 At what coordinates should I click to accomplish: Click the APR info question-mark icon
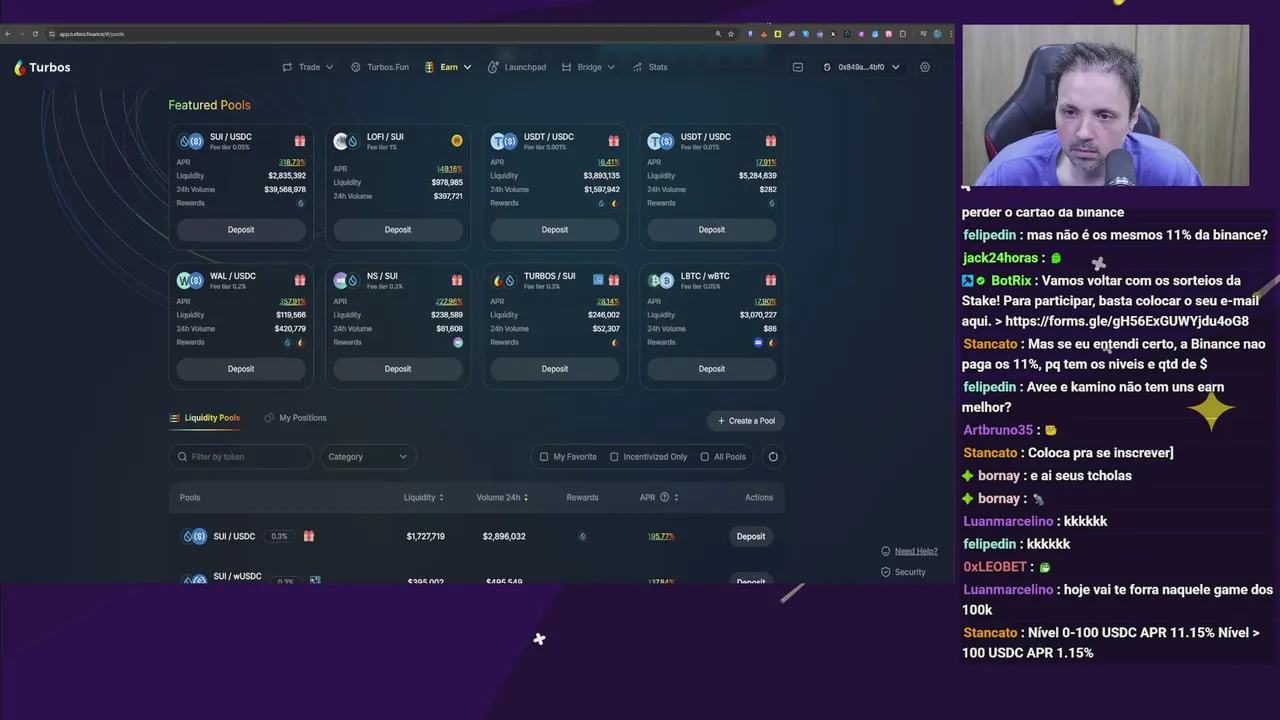coord(664,497)
